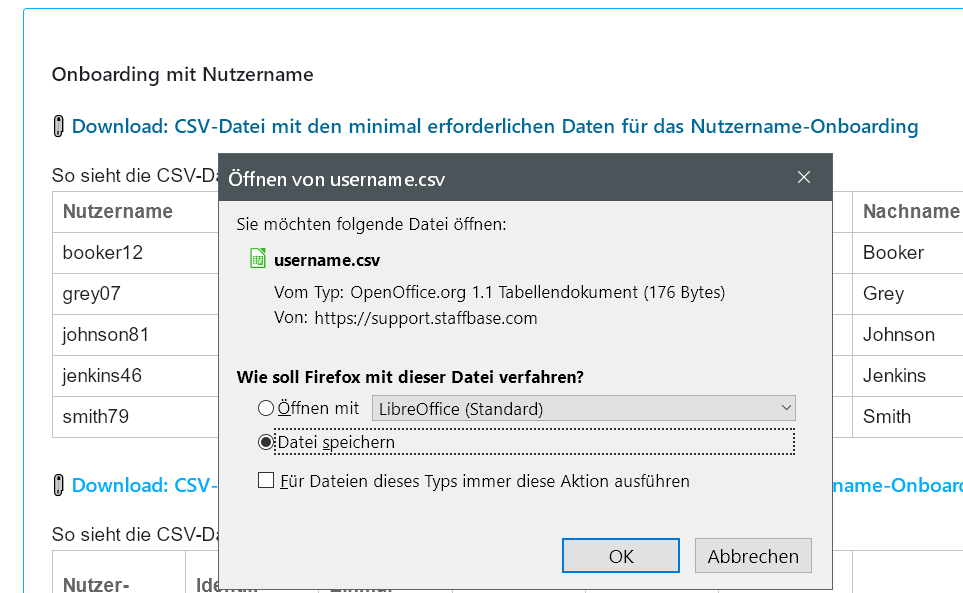Enable 'Für Dateien dieses Typs immer' checkbox
Image resolution: width=963 pixels, height=593 pixels.
[266, 481]
